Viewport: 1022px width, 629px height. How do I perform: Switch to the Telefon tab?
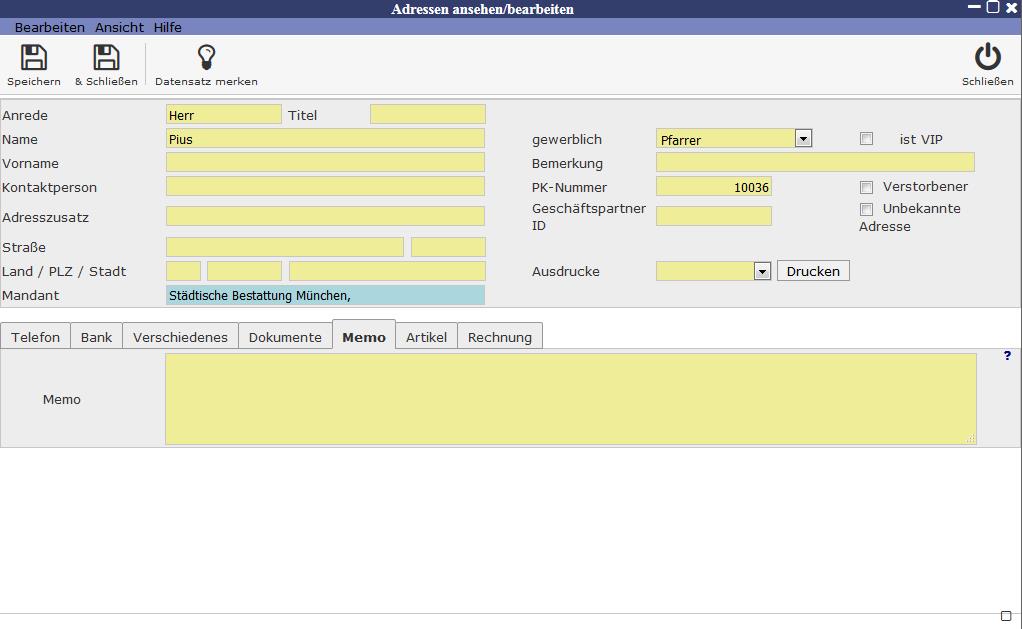click(36, 337)
